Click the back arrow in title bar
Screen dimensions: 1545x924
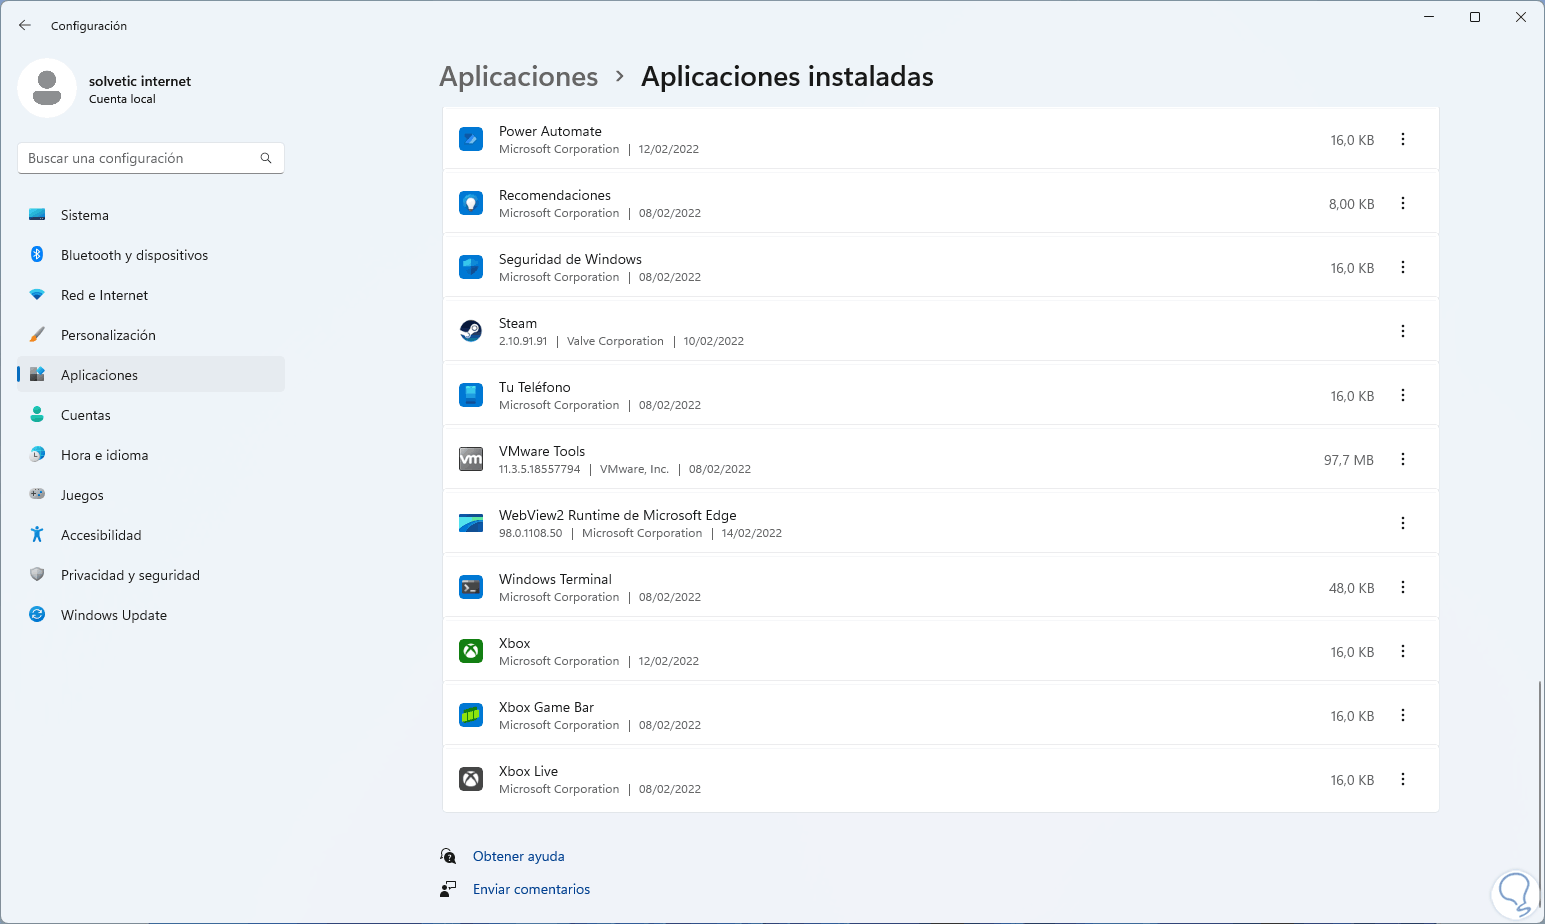tap(25, 25)
